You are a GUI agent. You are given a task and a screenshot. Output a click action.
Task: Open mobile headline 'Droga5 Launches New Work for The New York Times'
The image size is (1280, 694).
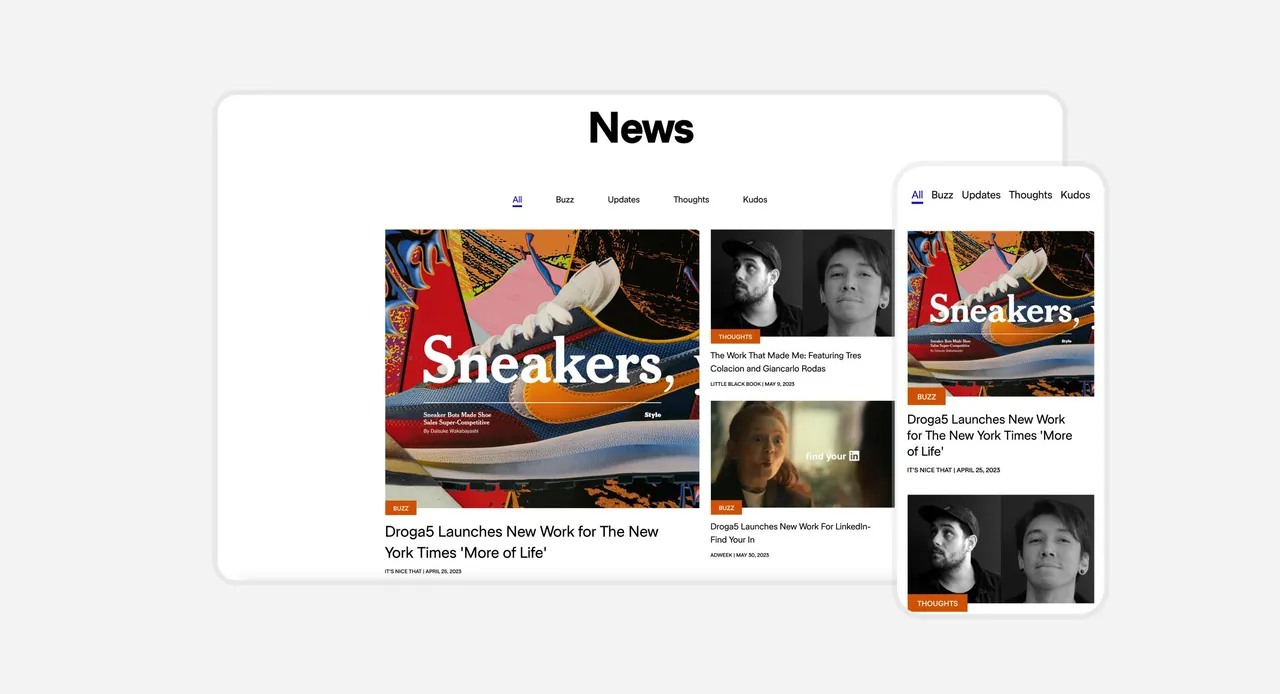(x=989, y=435)
